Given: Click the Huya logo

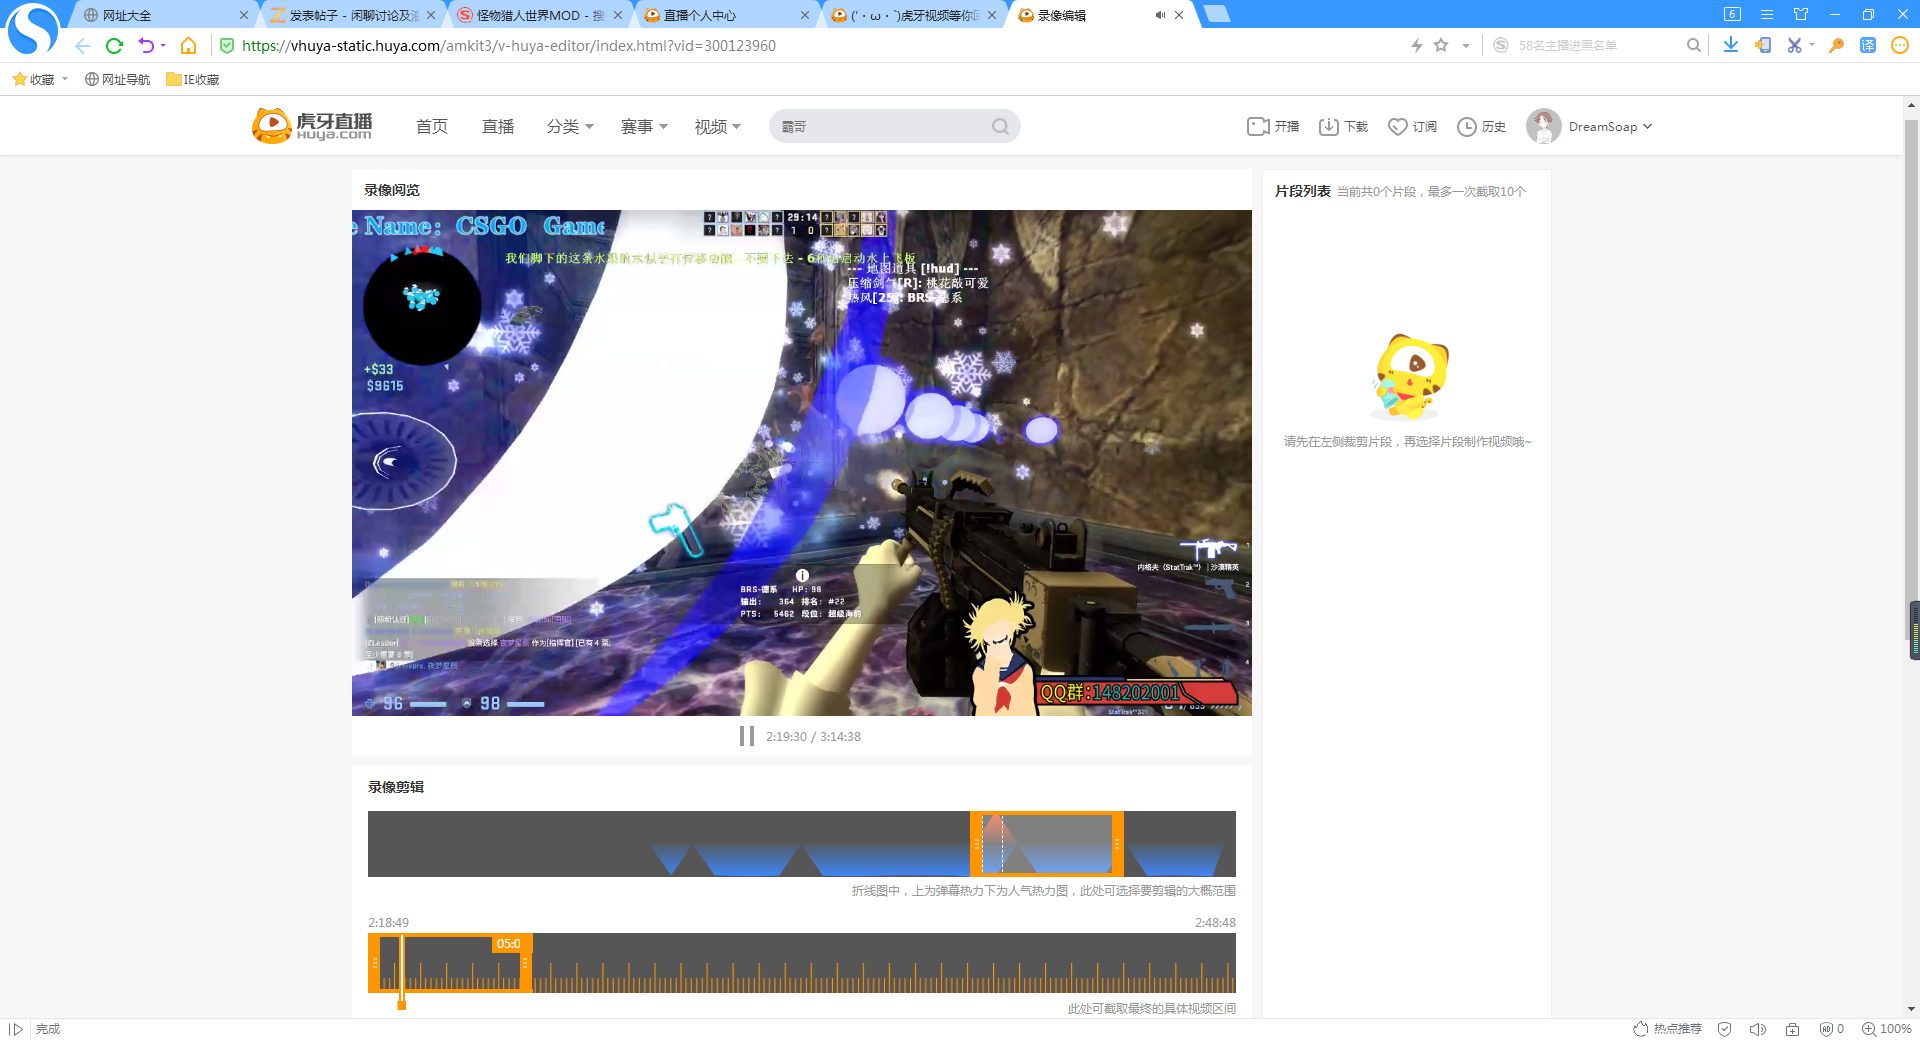Looking at the screenshot, I should 312,126.
